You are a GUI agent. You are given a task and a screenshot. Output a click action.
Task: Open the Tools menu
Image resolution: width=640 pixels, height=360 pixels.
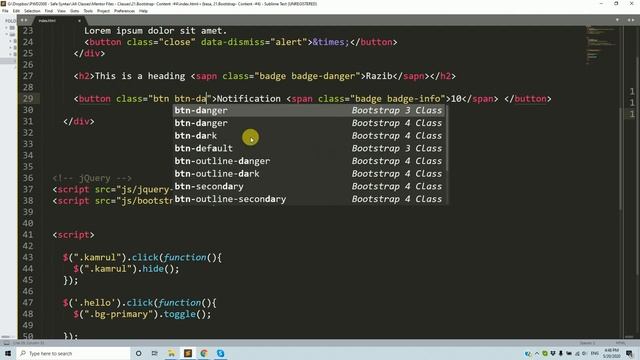tap(88, 11)
